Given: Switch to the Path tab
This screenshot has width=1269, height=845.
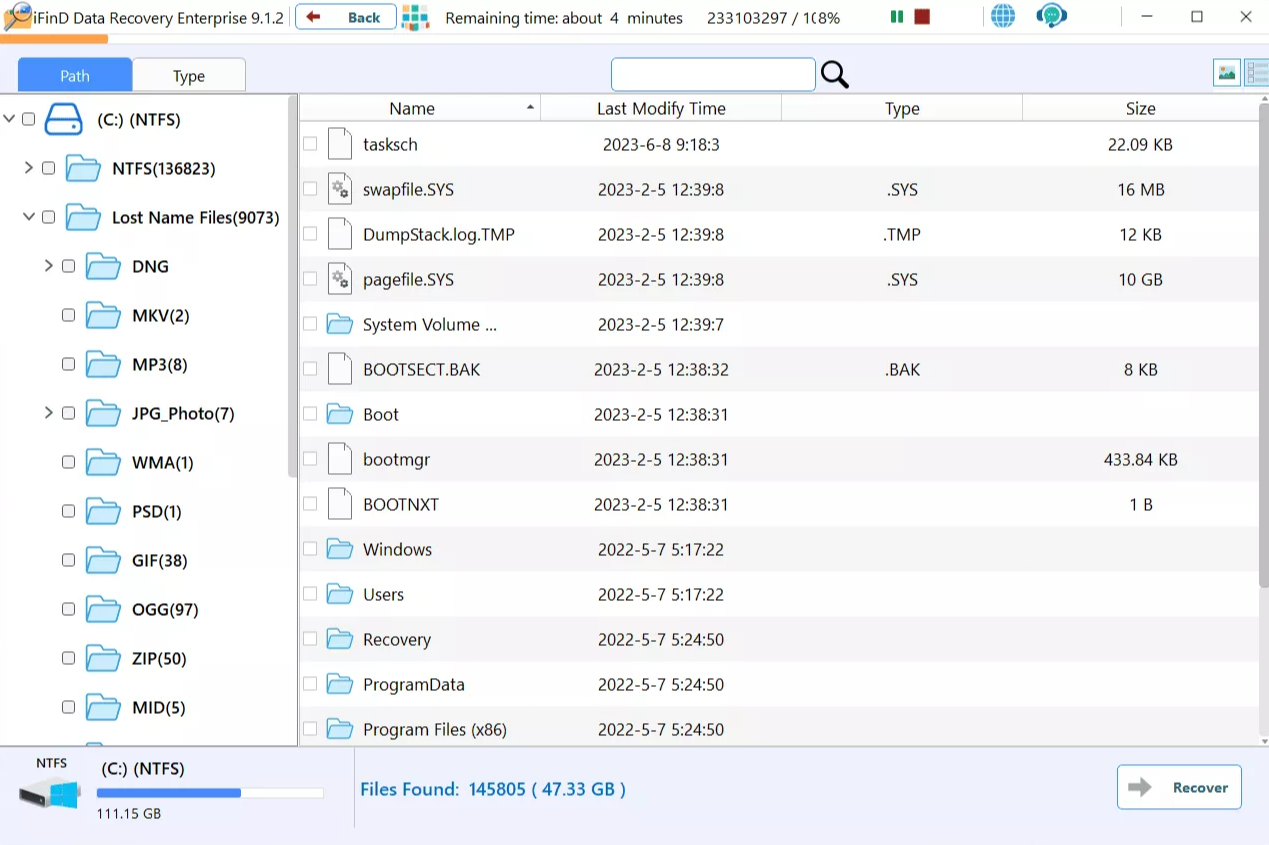Looking at the screenshot, I should [75, 75].
